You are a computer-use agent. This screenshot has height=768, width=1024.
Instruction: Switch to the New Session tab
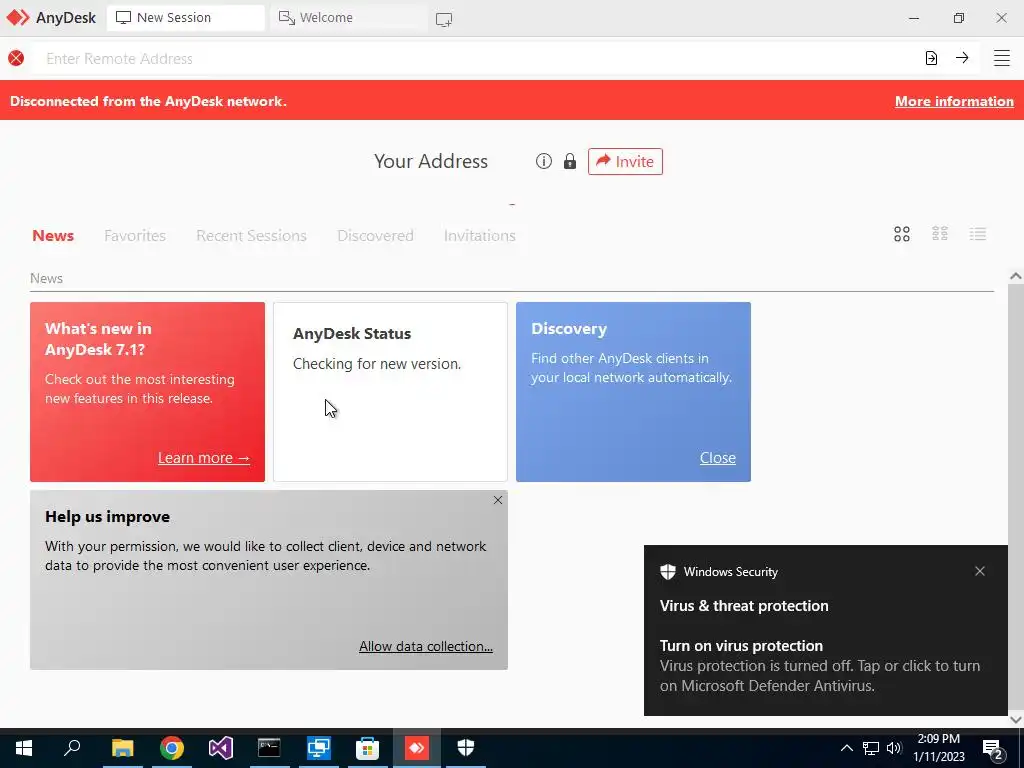click(185, 18)
